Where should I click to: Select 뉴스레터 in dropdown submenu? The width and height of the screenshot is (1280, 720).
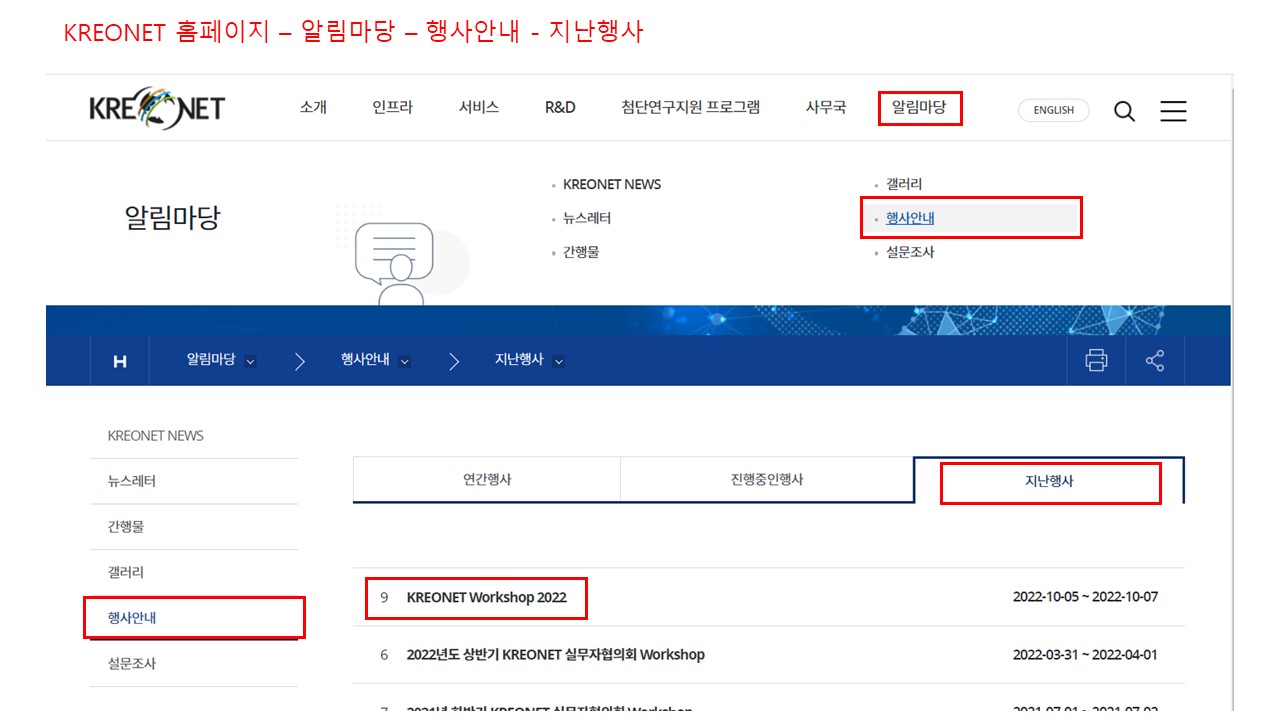point(587,218)
